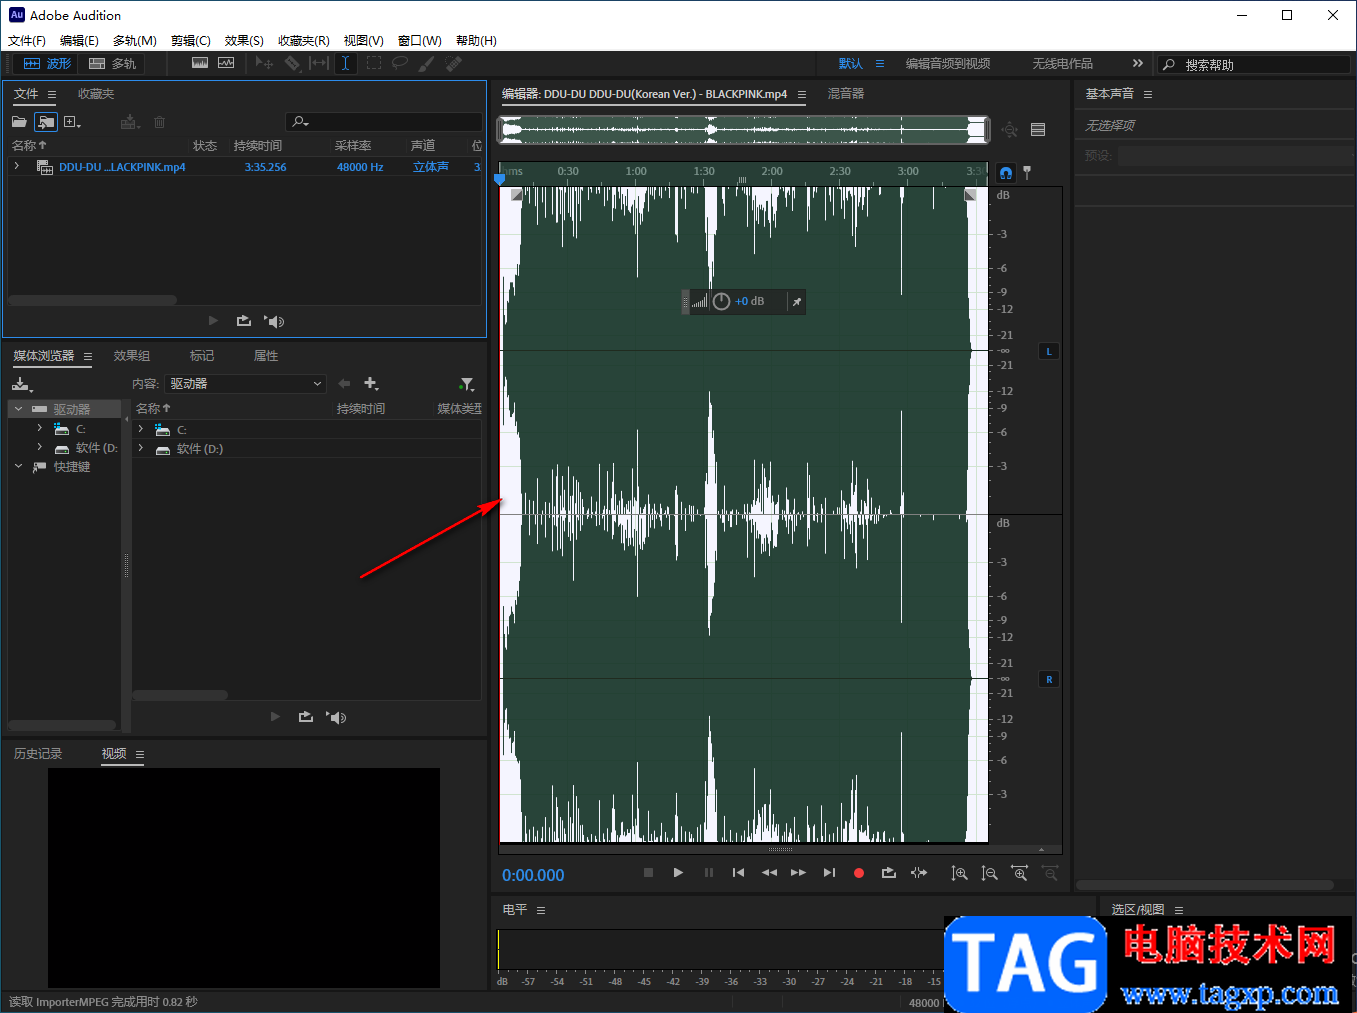This screenshot has width=1357, height=1013.
Task: Select the Move tool in toolbar
Action: tap(264, 63)
